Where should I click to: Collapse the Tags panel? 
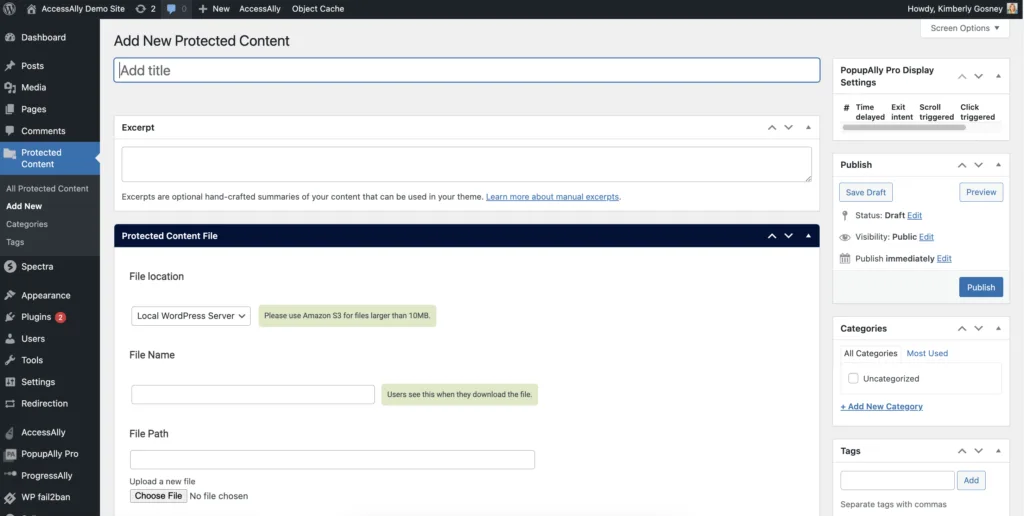tap(999, 451)
